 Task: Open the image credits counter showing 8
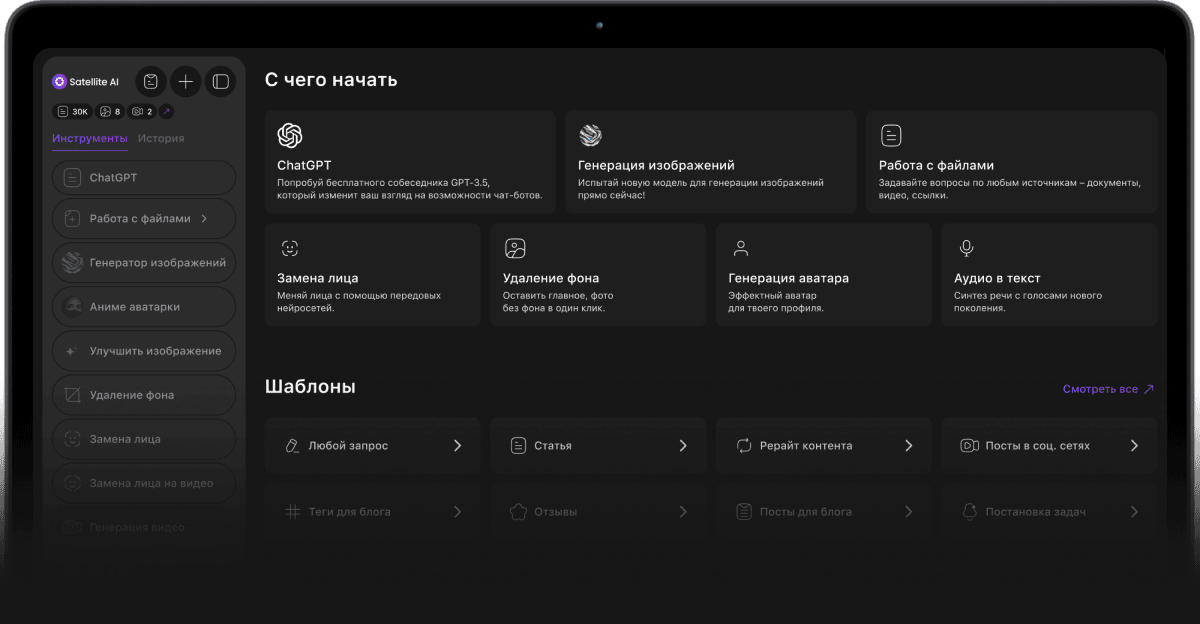coord(110,112)
